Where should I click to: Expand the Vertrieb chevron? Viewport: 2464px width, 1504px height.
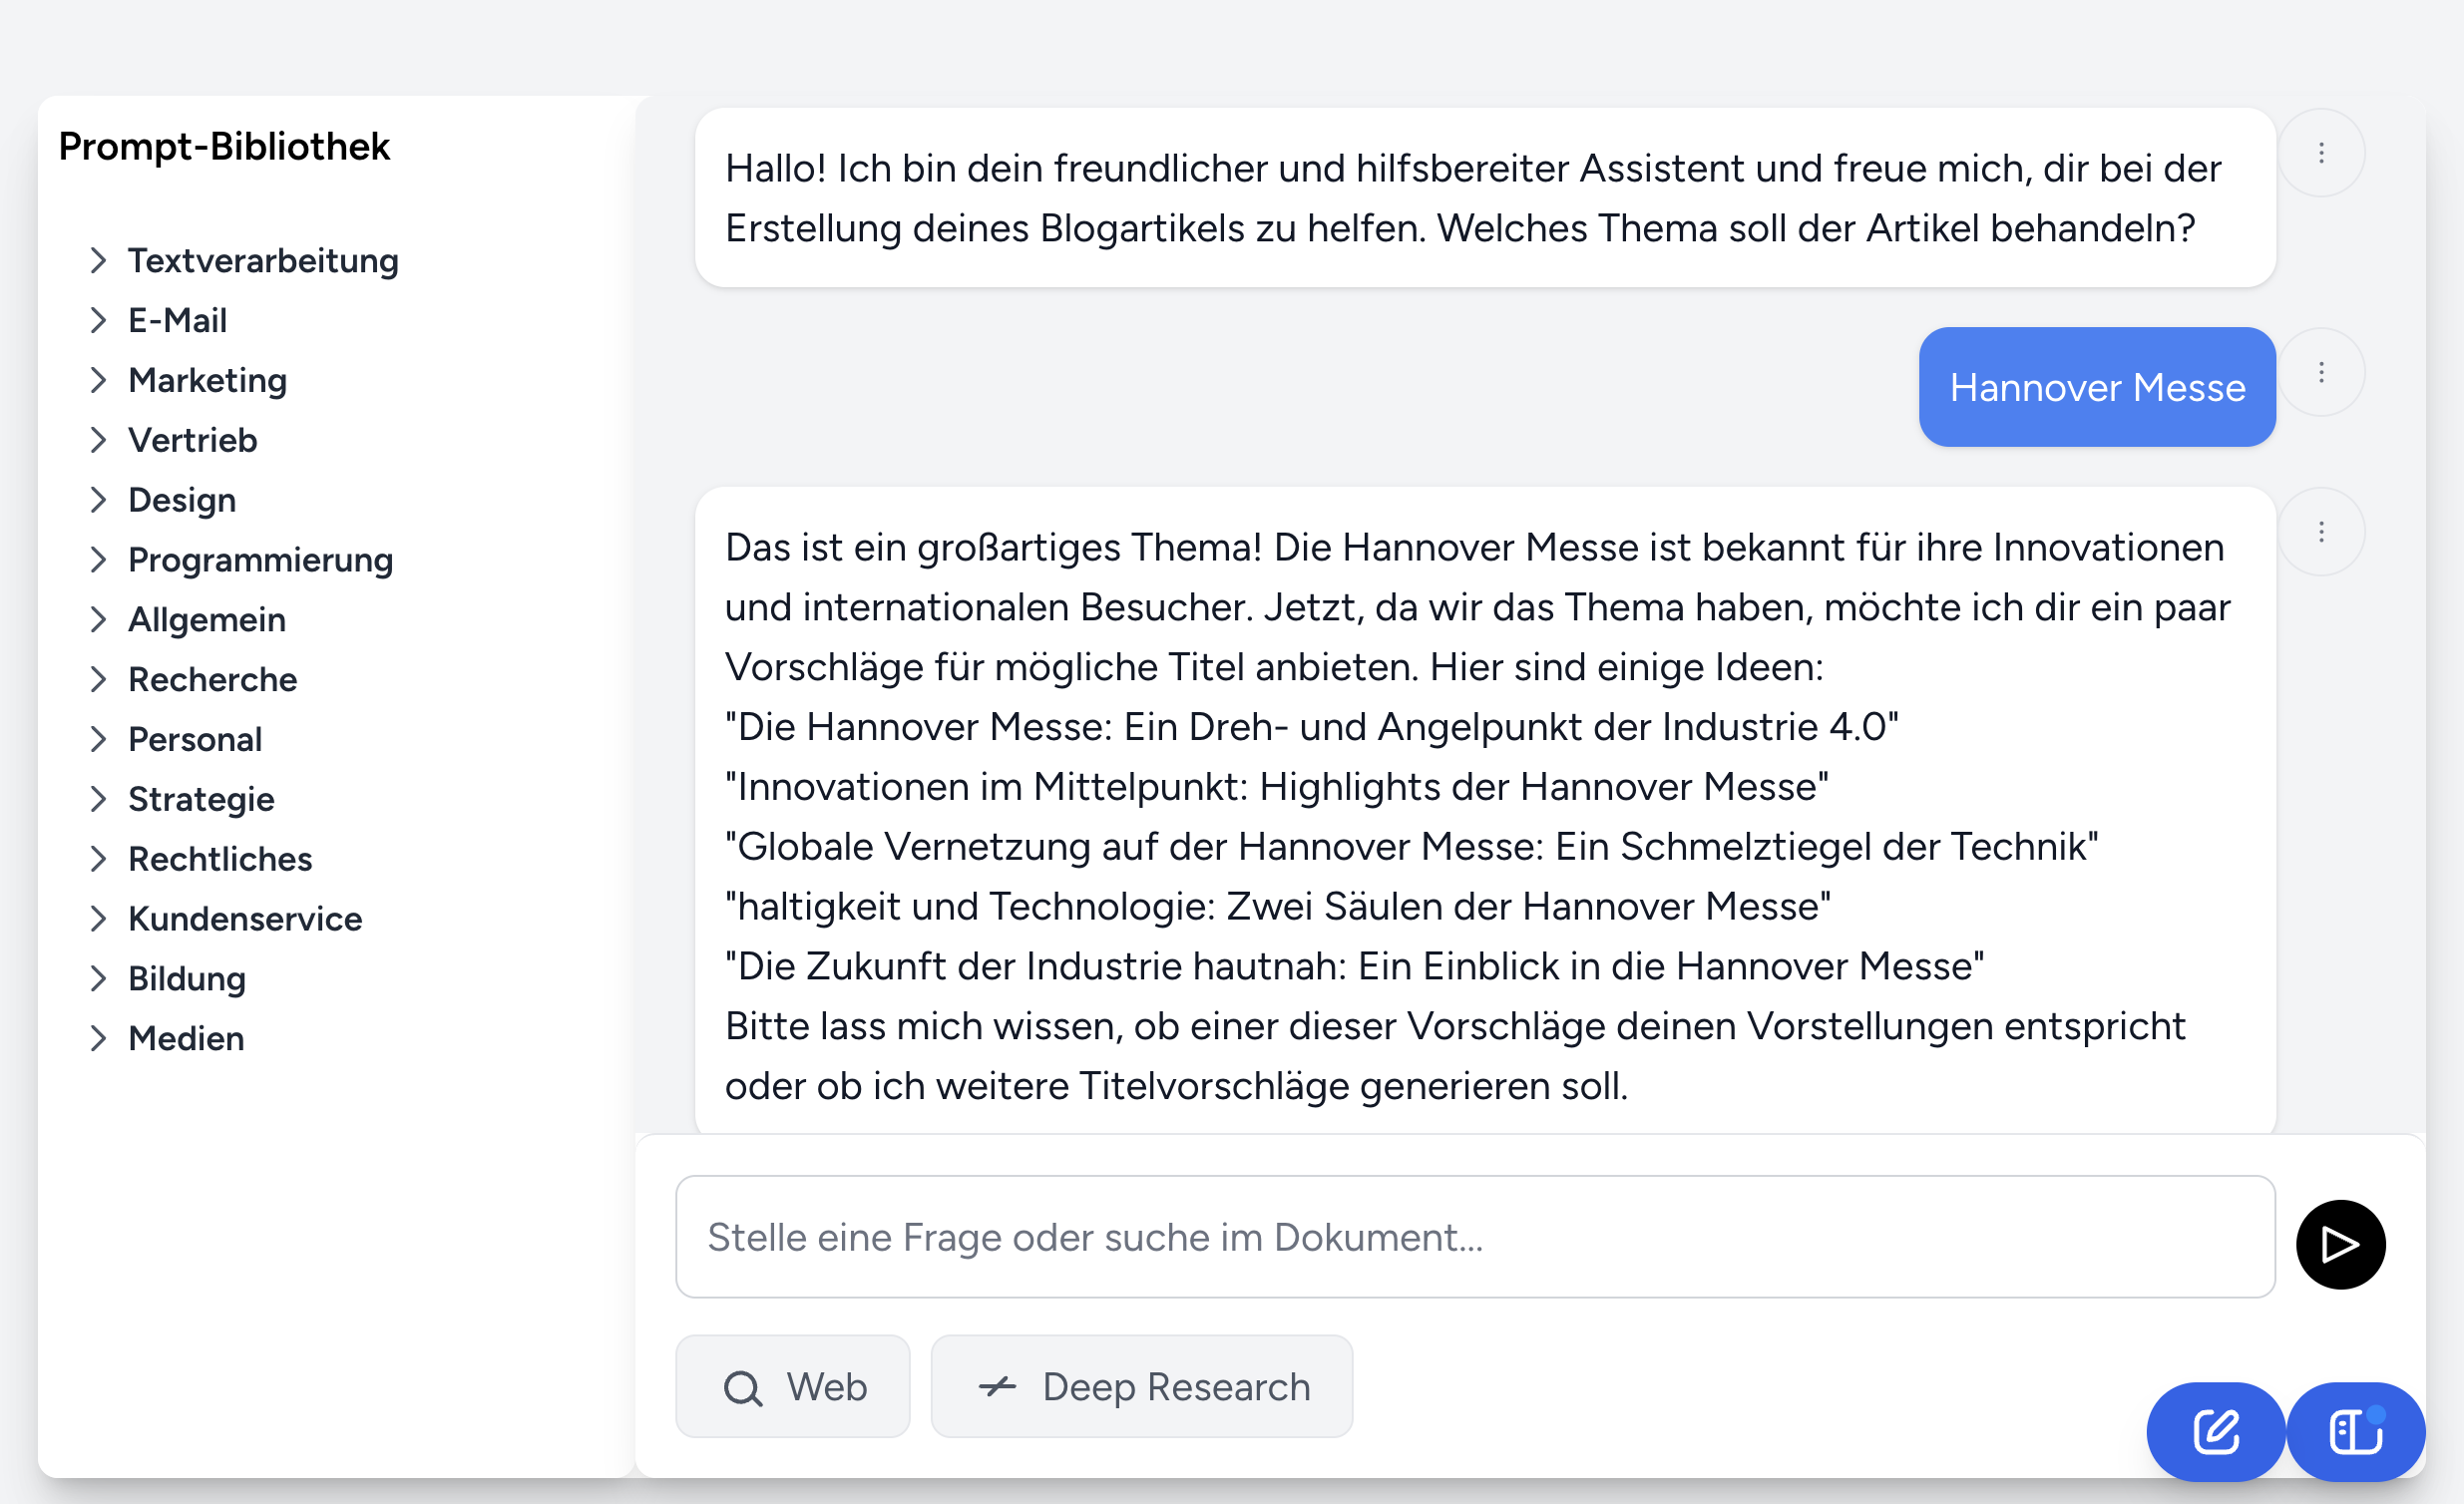98,440
